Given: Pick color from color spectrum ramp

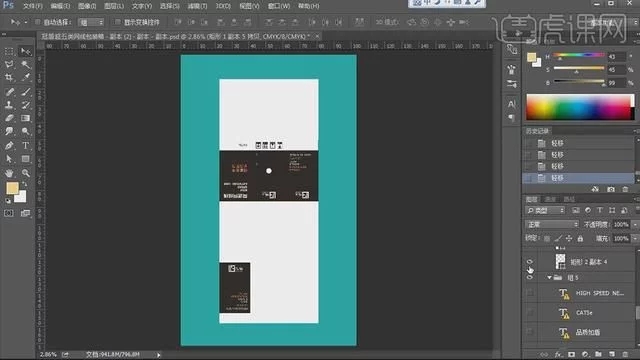Looking at the screenshot, I should (x=580, y=107).
